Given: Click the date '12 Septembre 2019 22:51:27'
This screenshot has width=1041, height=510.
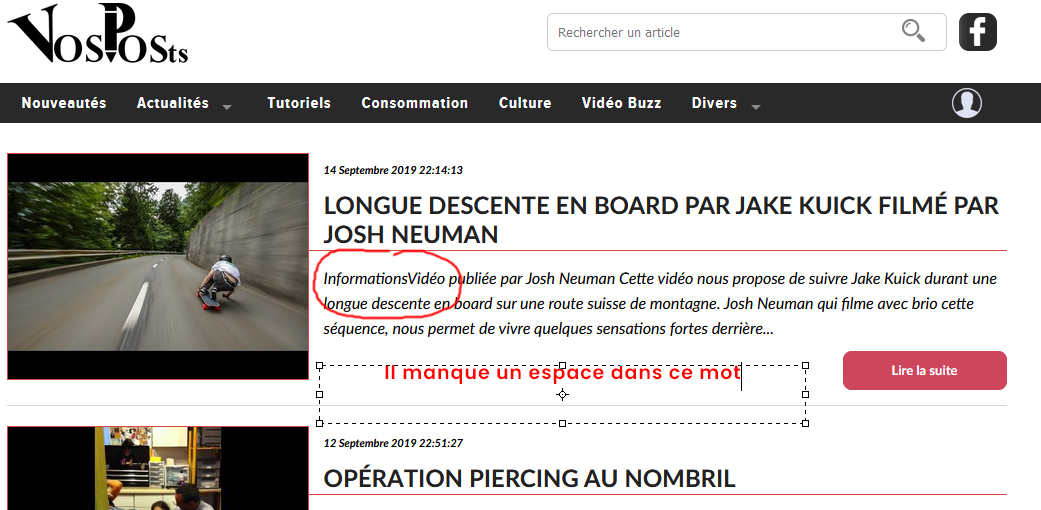Looking at the screenshot, I should (393, 443).
